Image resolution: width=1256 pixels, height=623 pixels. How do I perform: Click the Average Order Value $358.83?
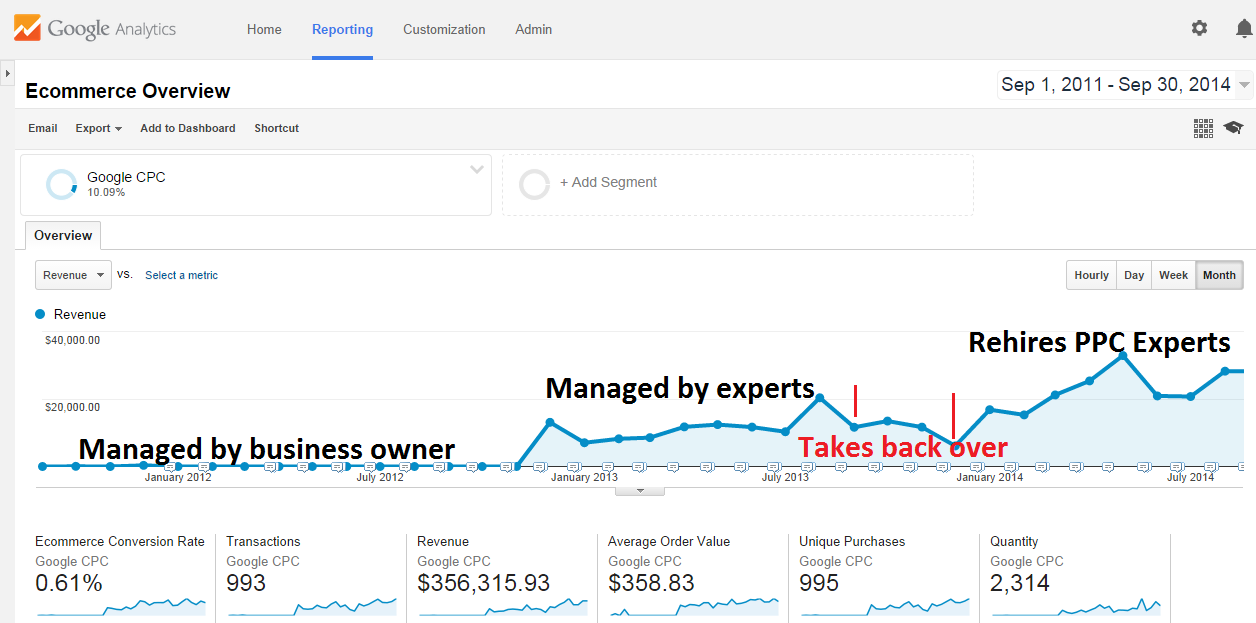[x=650, y=583]
